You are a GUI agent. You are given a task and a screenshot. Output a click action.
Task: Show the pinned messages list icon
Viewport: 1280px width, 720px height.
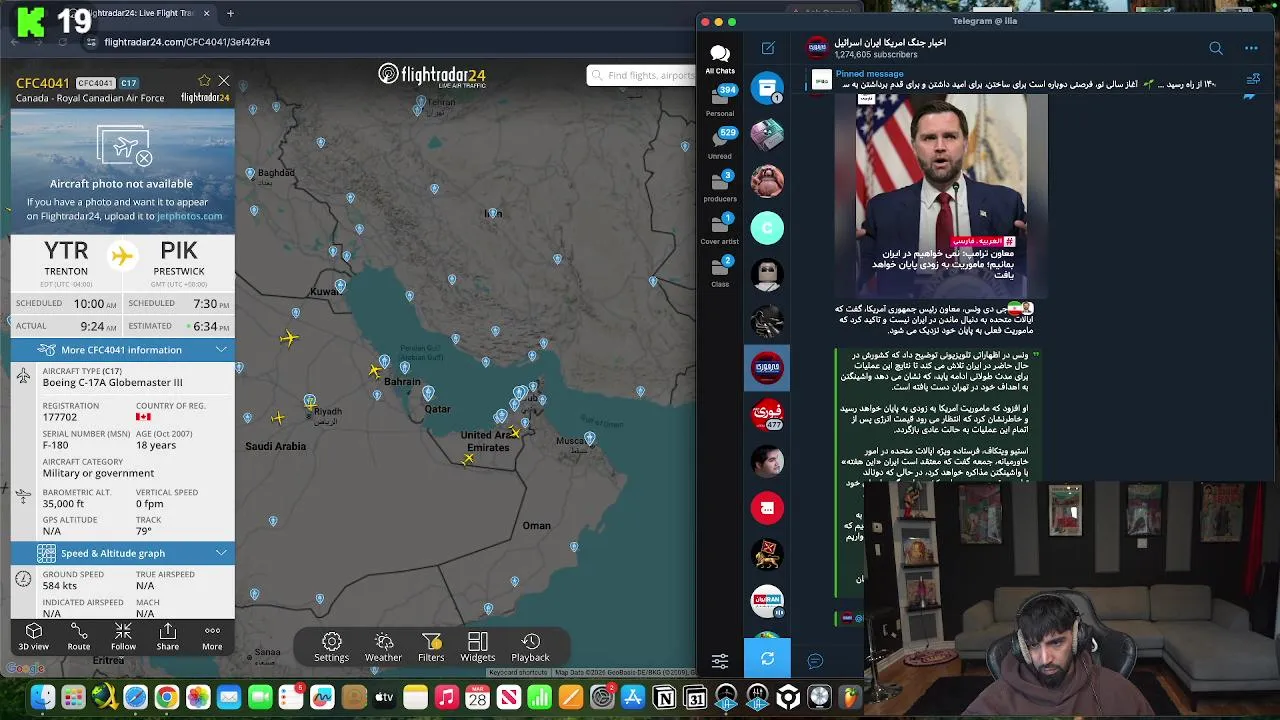[1253, 80]
